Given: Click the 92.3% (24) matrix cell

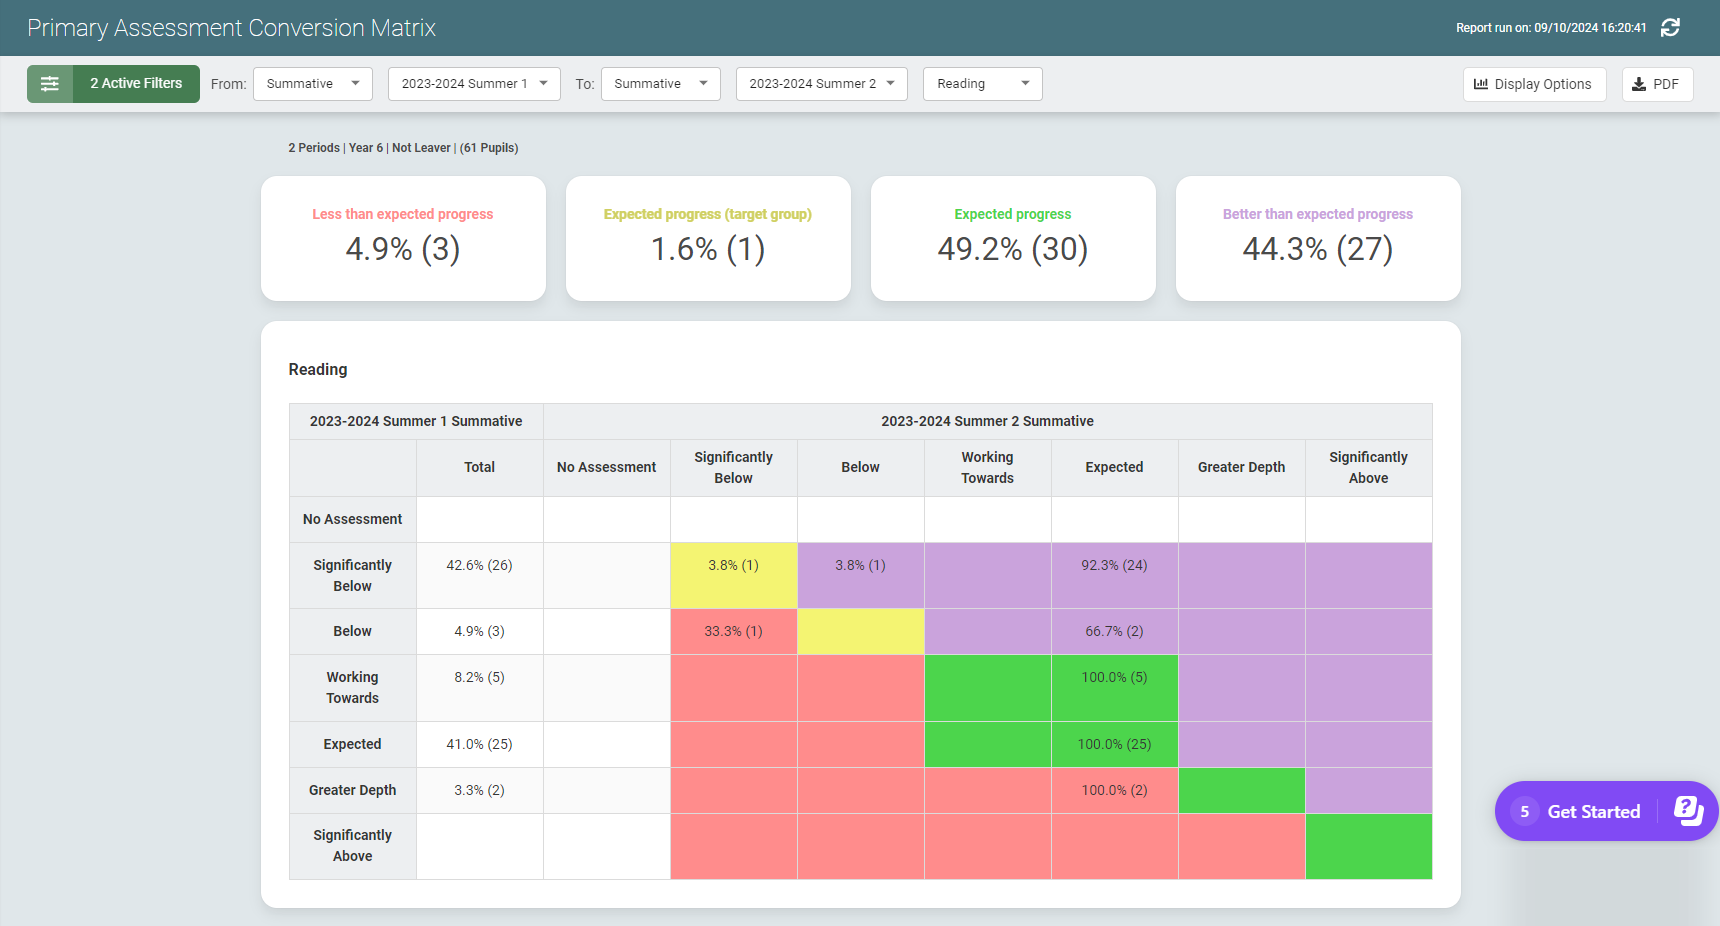Looking at the screenshot, I should pos(1114,565).
